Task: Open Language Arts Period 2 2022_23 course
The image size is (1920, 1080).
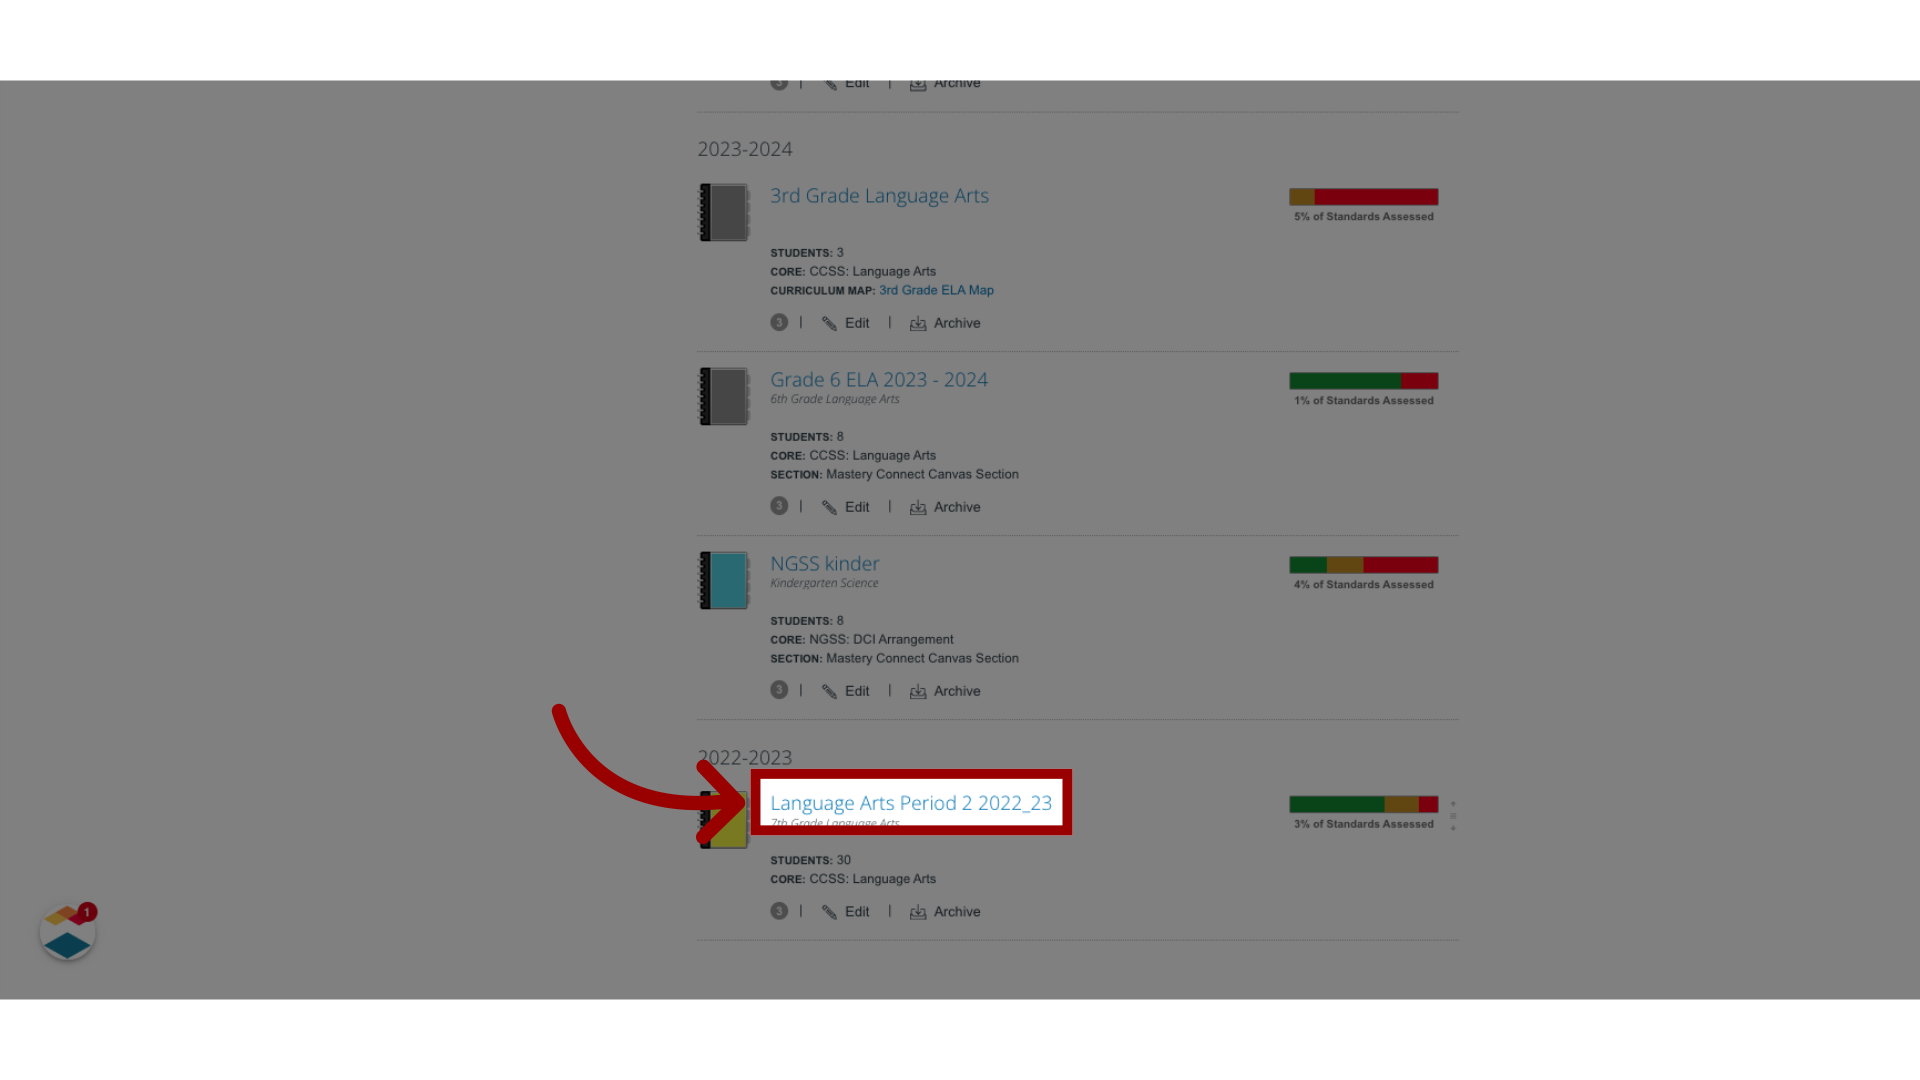Action: tap(911, 802)
